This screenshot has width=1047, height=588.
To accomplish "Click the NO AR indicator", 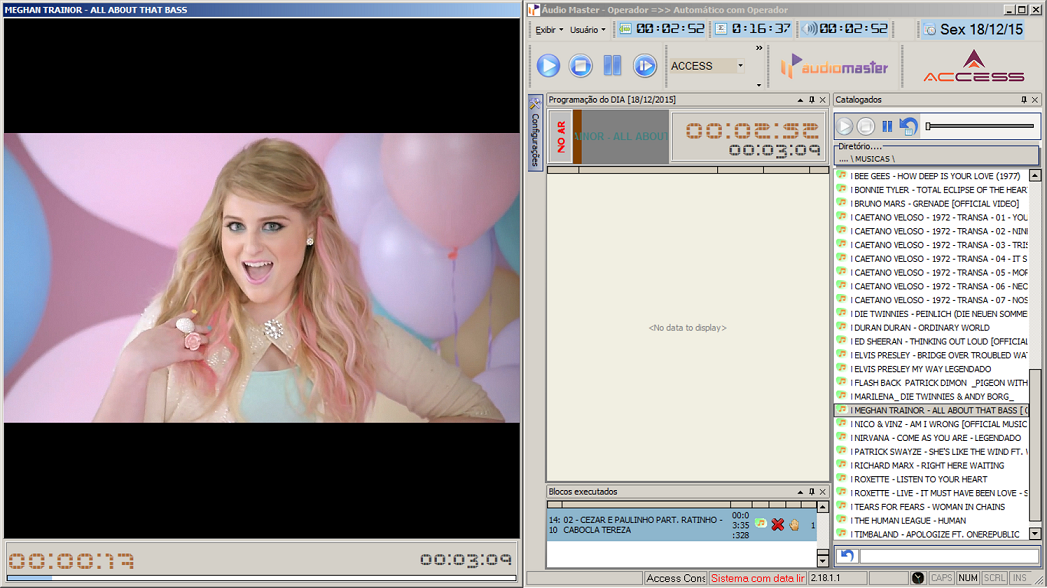I will 561,137.
